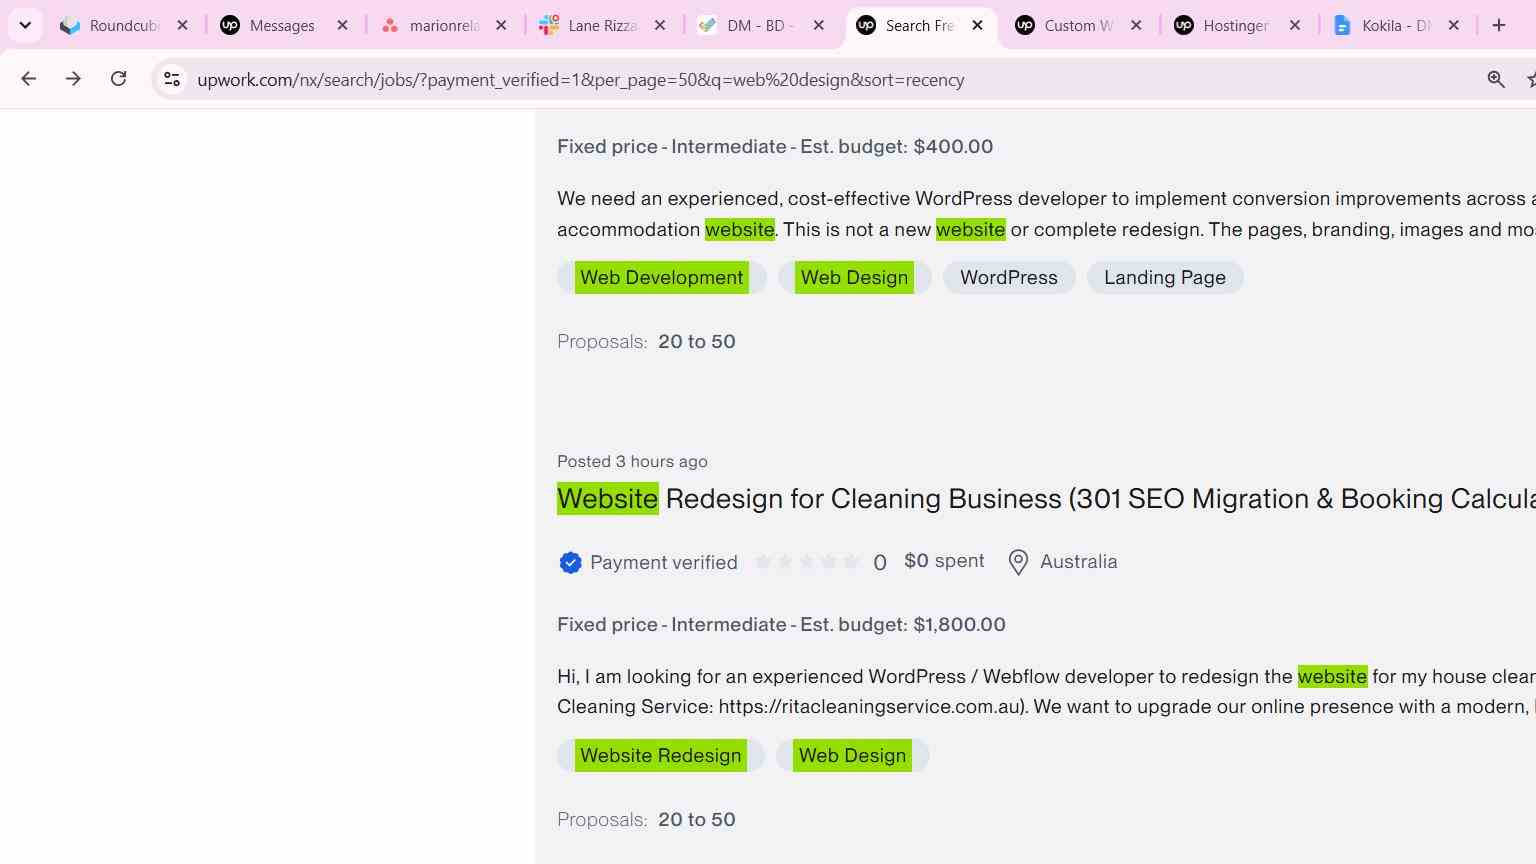1536x864 pixels.
Task: Open the tab search dropdown arrow
Action: [x=25, y=25]
